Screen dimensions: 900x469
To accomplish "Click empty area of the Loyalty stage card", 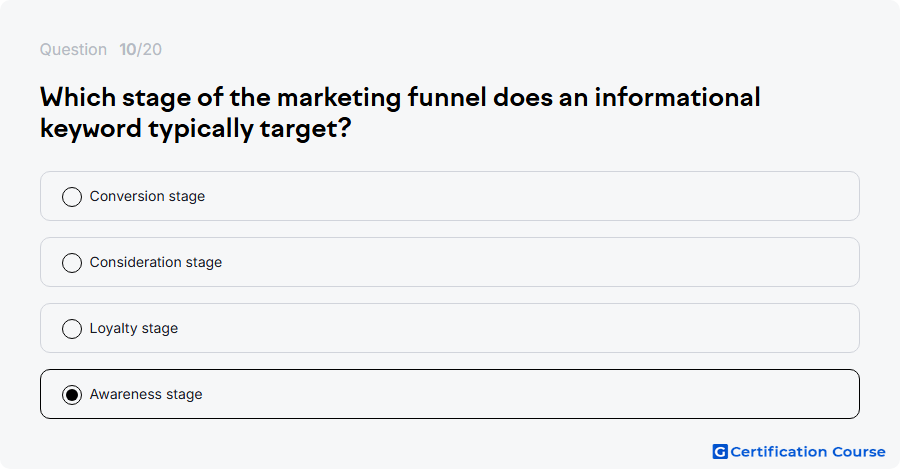I will (517, 328).
